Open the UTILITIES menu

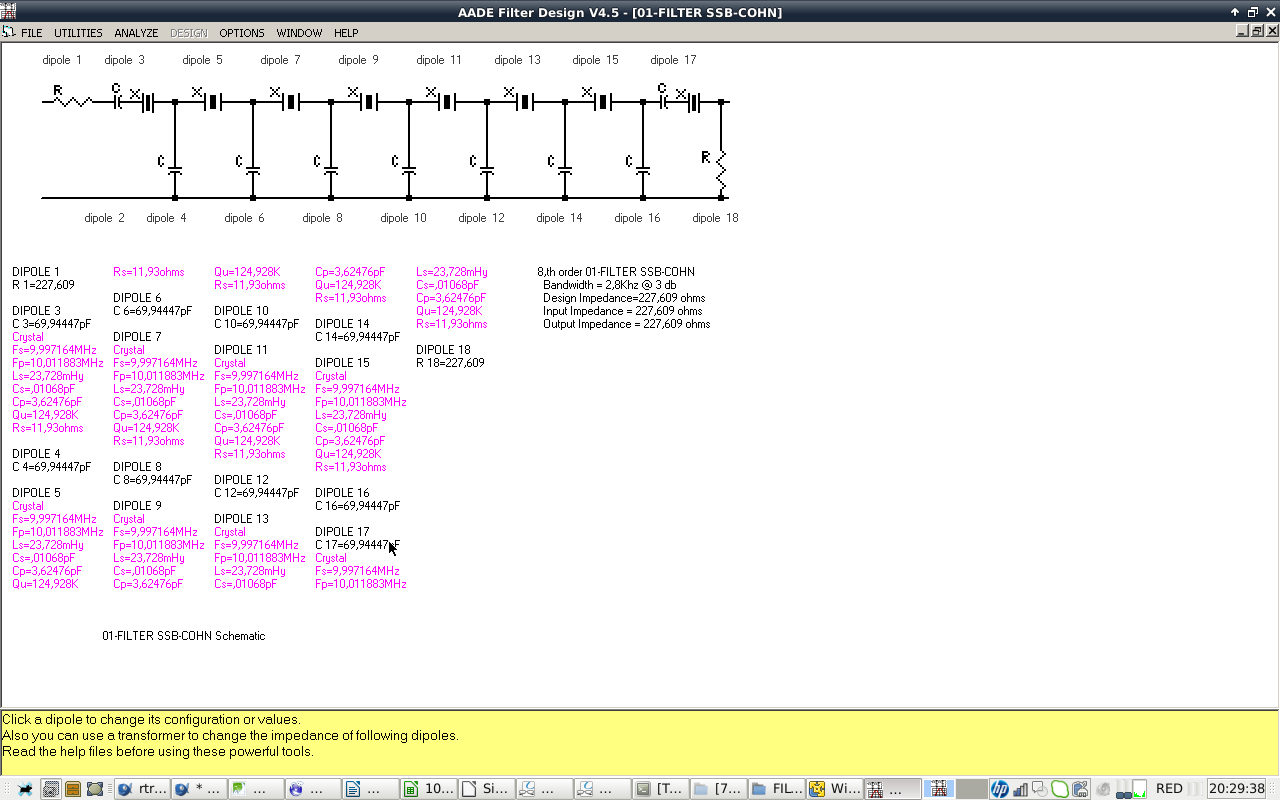pyautogui.click(x=78, y=33)
